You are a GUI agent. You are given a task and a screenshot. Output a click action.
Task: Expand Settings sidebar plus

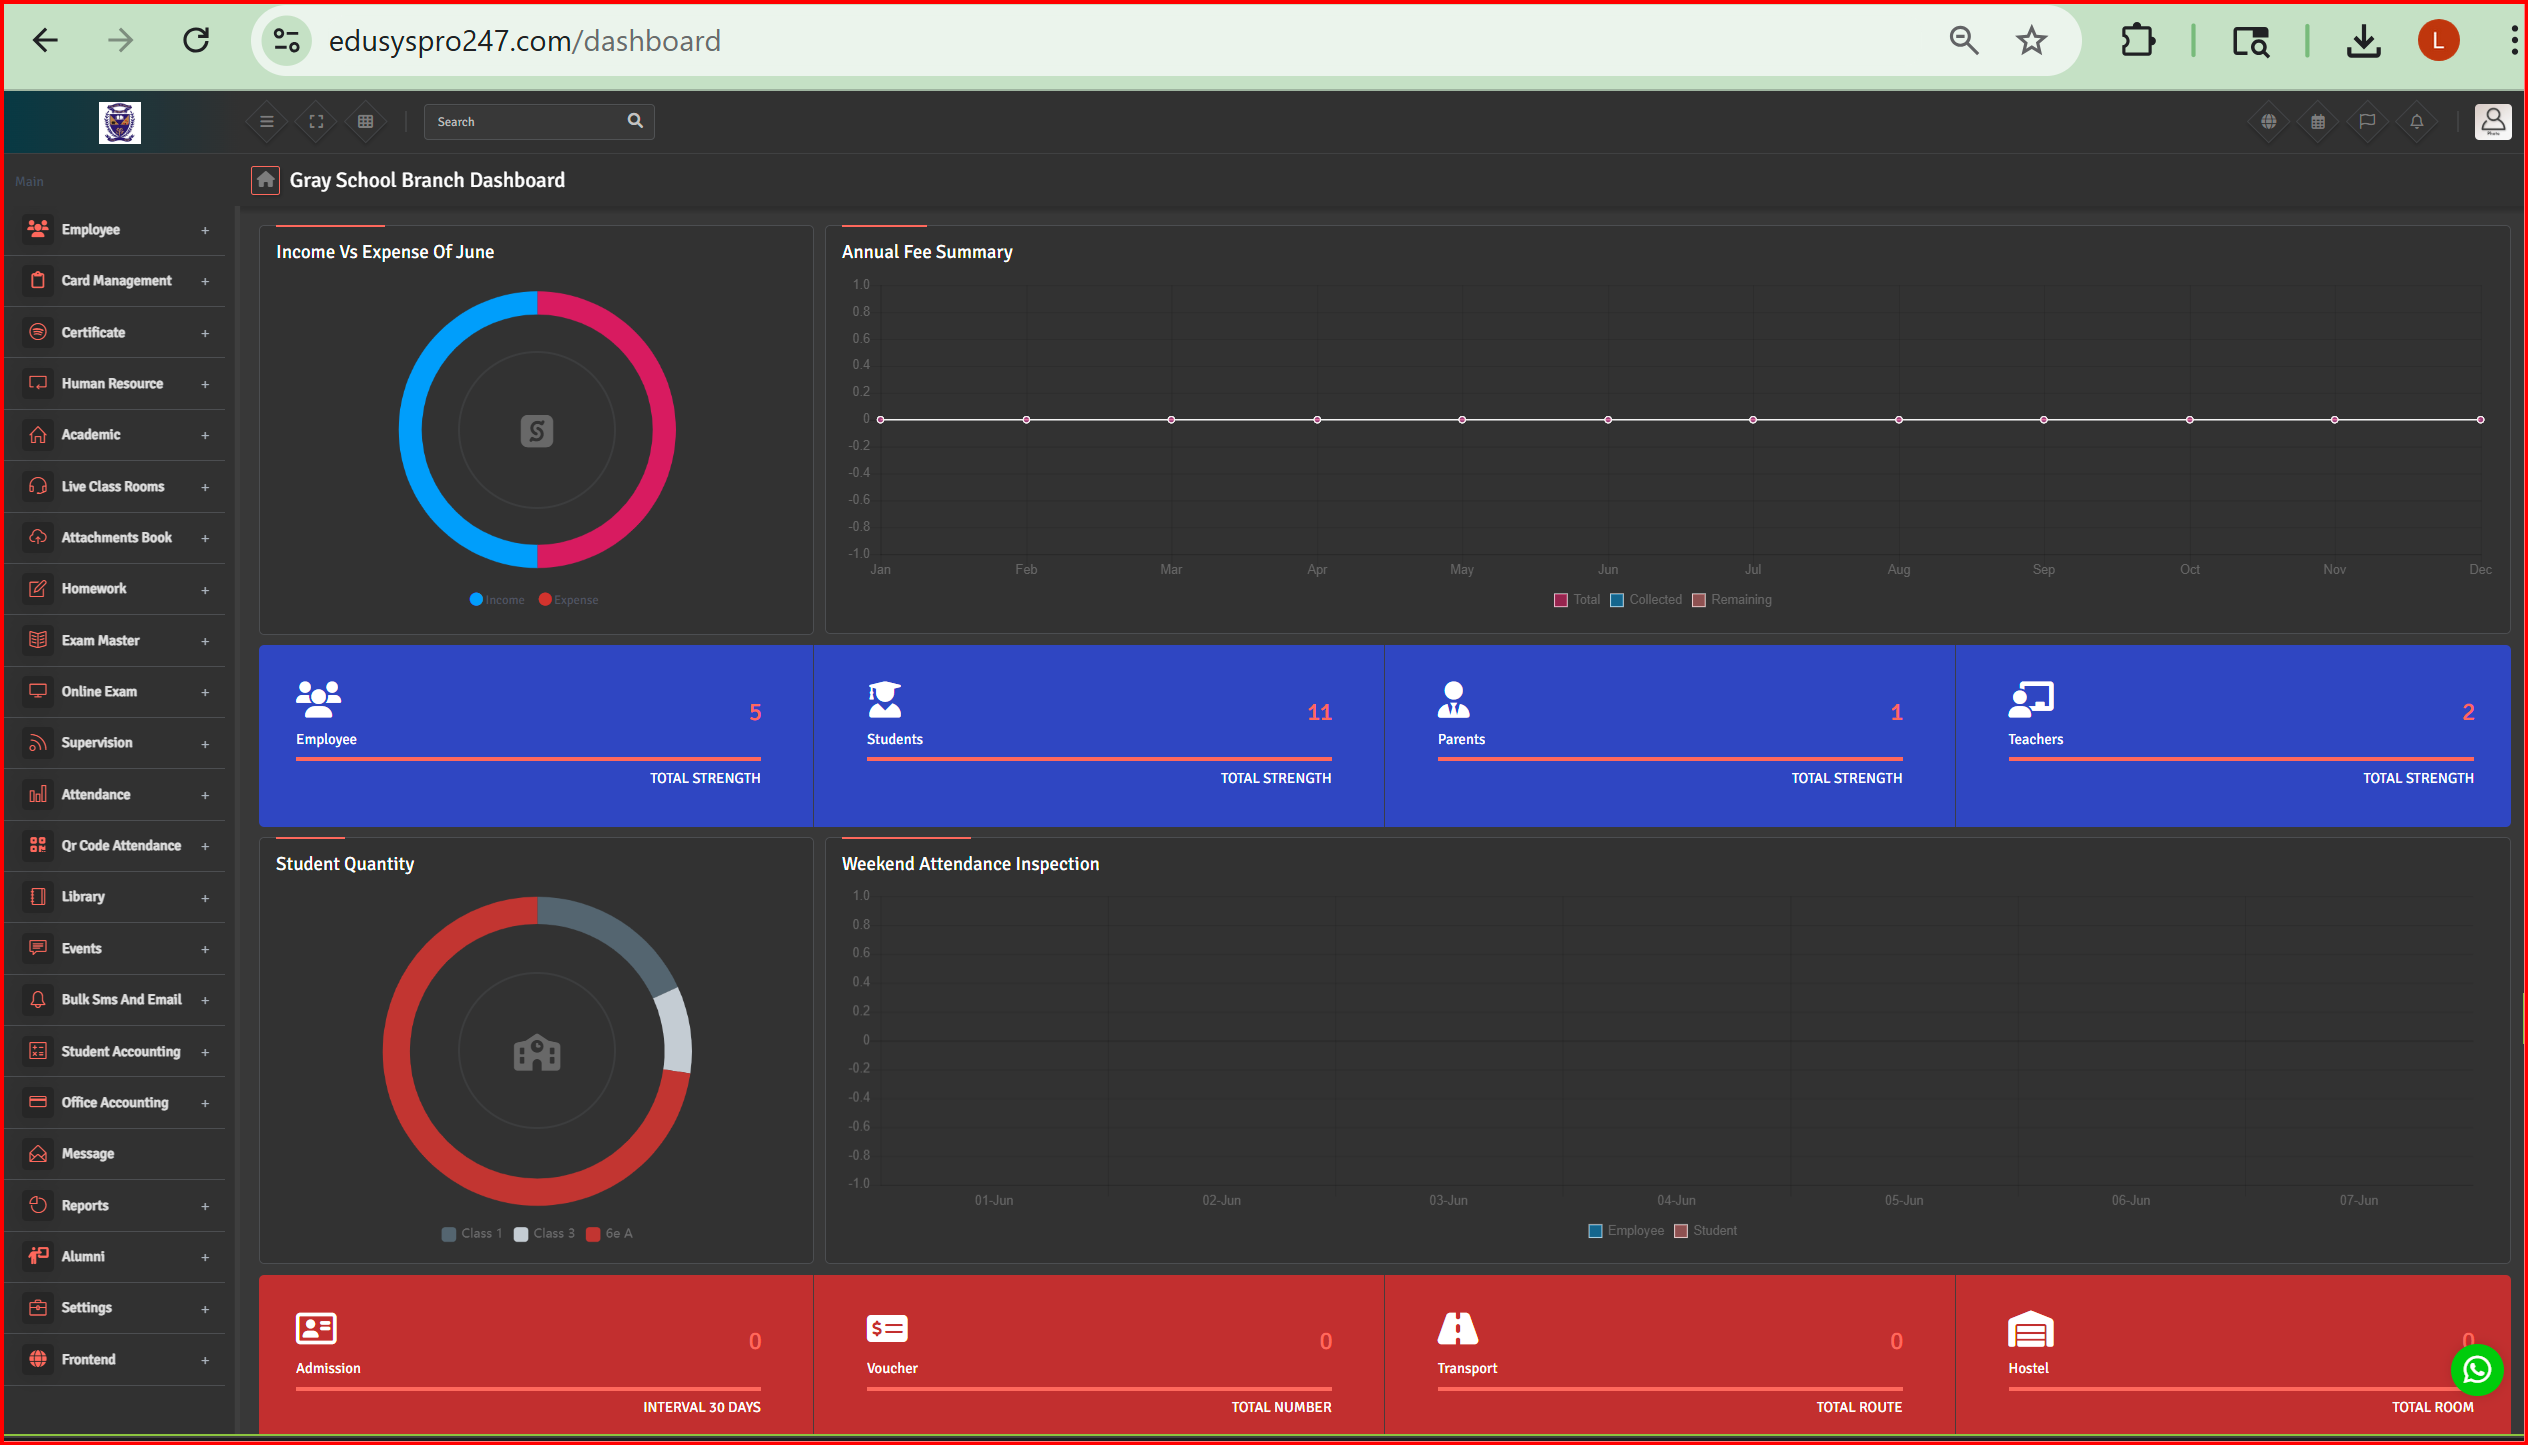[x=205, y=1308]
